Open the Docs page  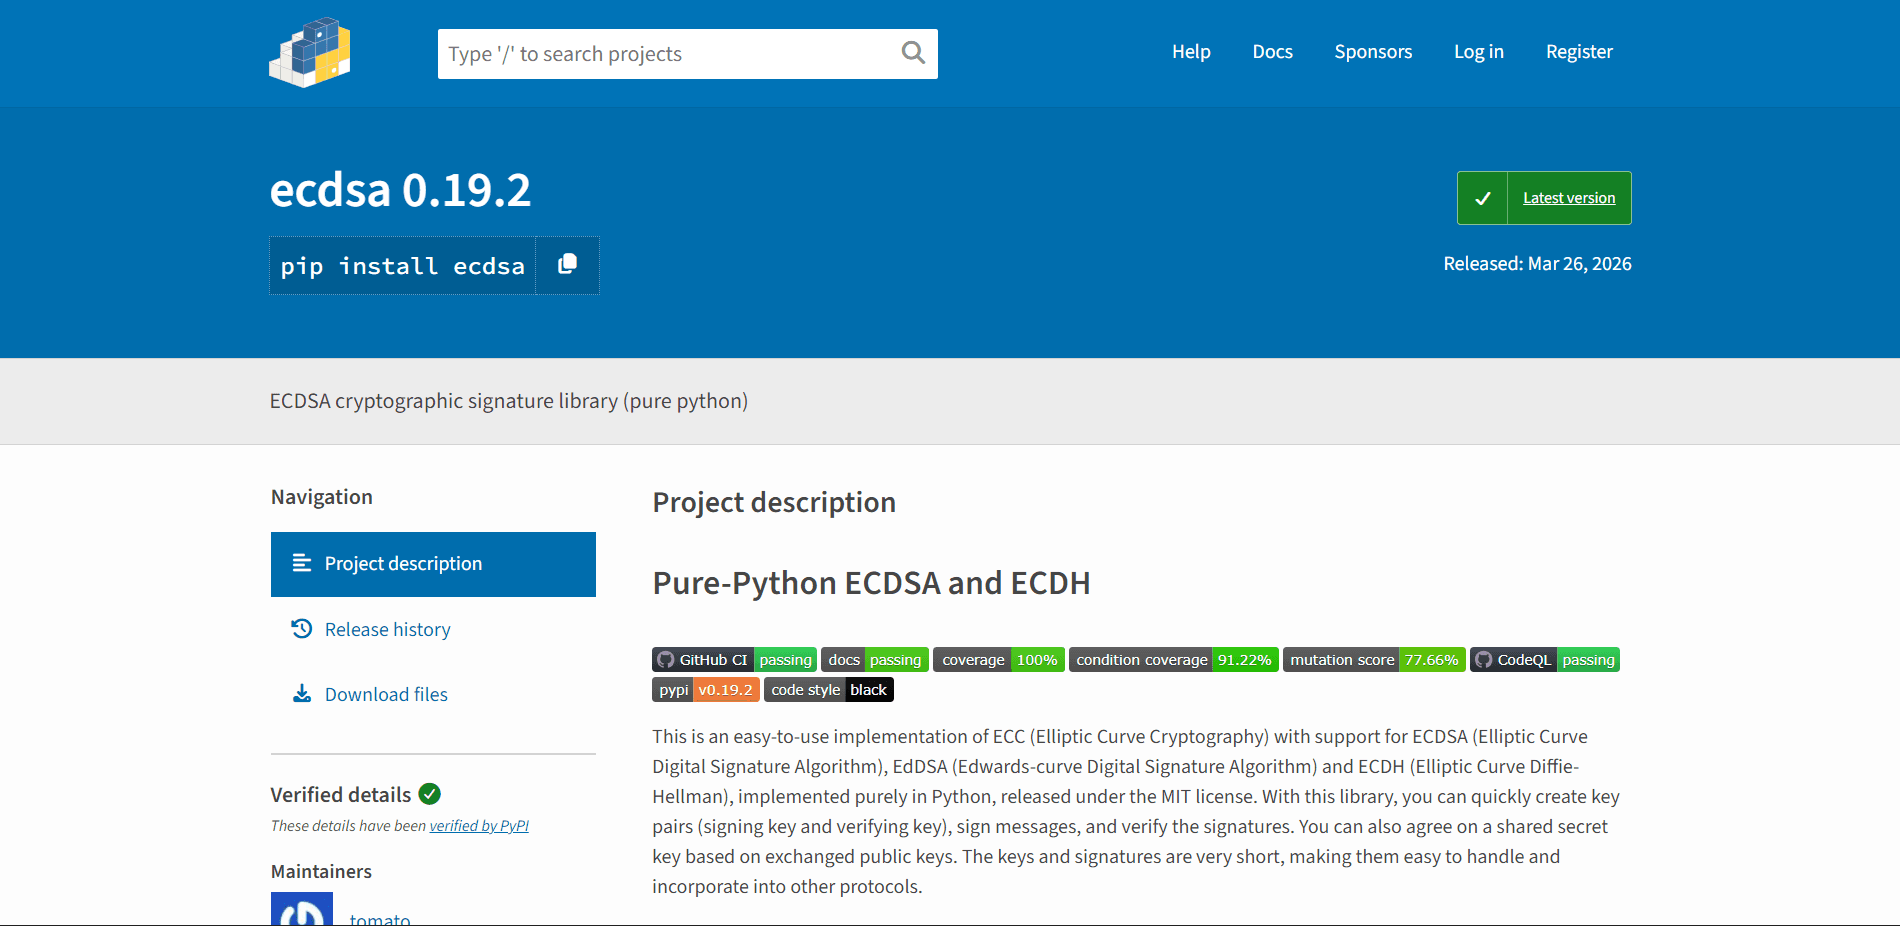tap(1272, 51)
